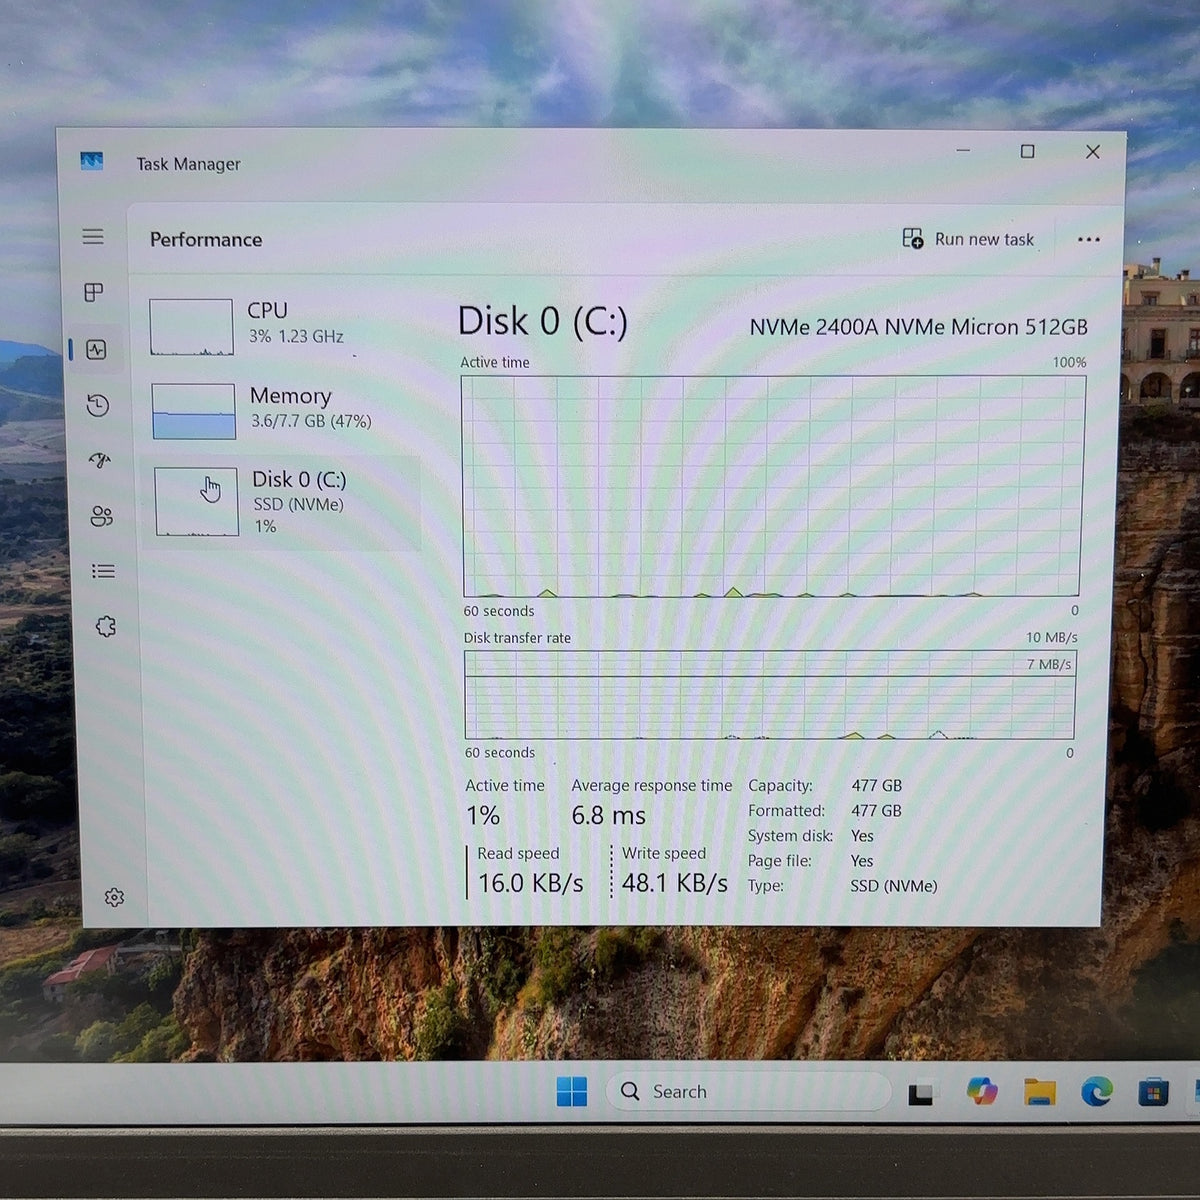The height and width of the screenshot is (1200, 1200).
Task: Switch to the Processes page icon
Action: coord(94,292)
